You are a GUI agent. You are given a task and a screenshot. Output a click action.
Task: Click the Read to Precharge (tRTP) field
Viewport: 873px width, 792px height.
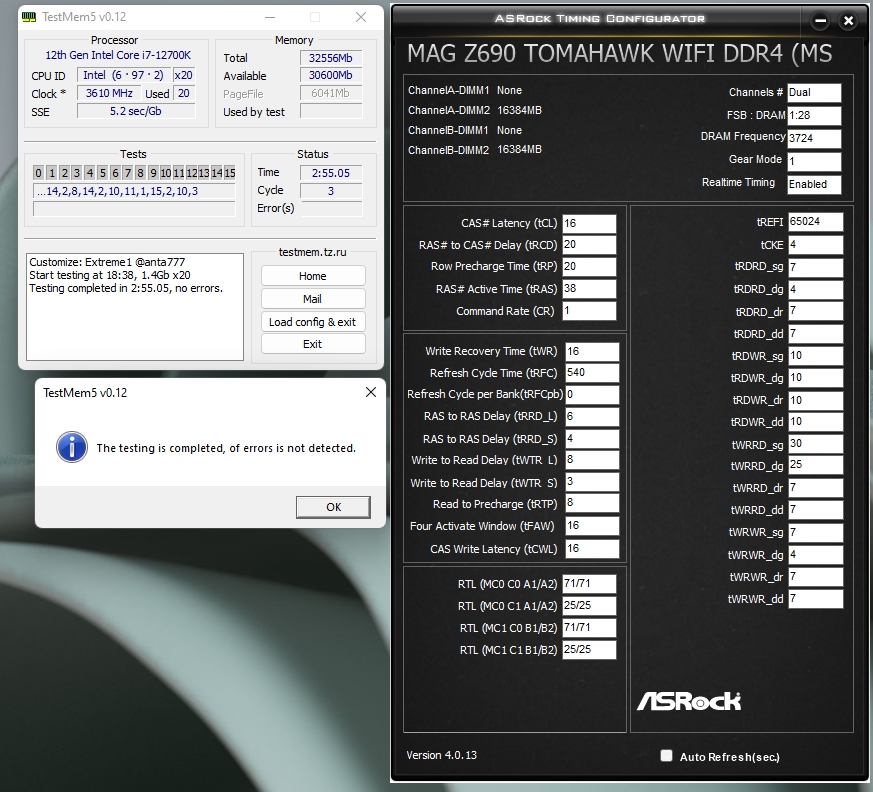[x=592, y=503]
